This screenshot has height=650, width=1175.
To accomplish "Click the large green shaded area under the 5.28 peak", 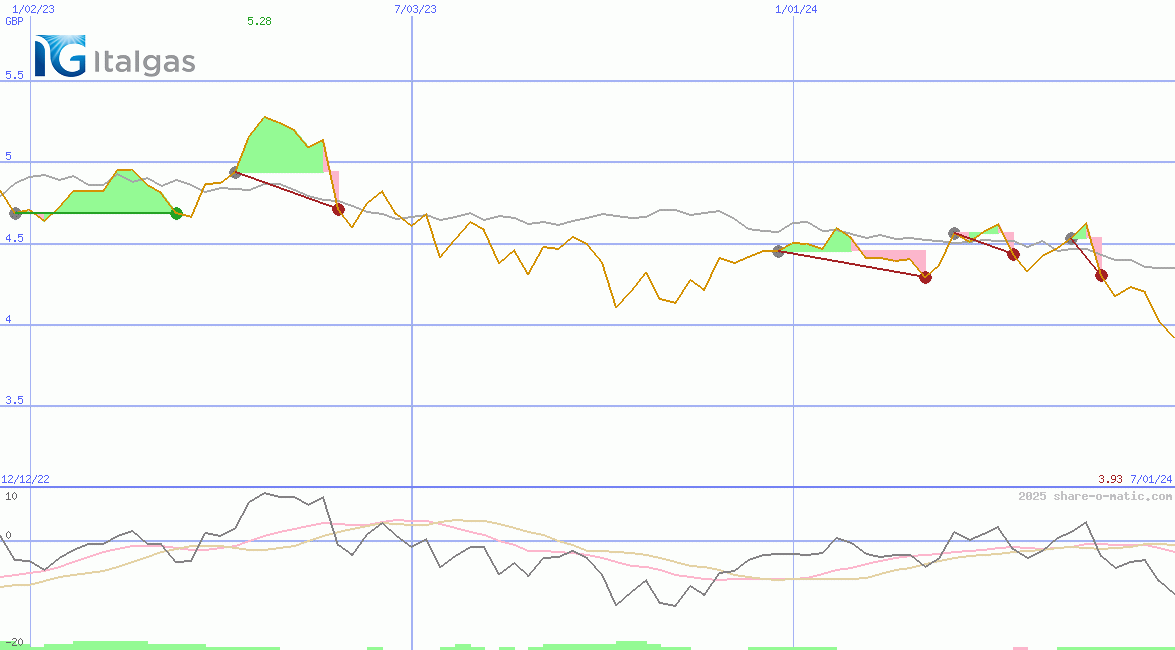I will pyautogui.click(x=278, y=150).
